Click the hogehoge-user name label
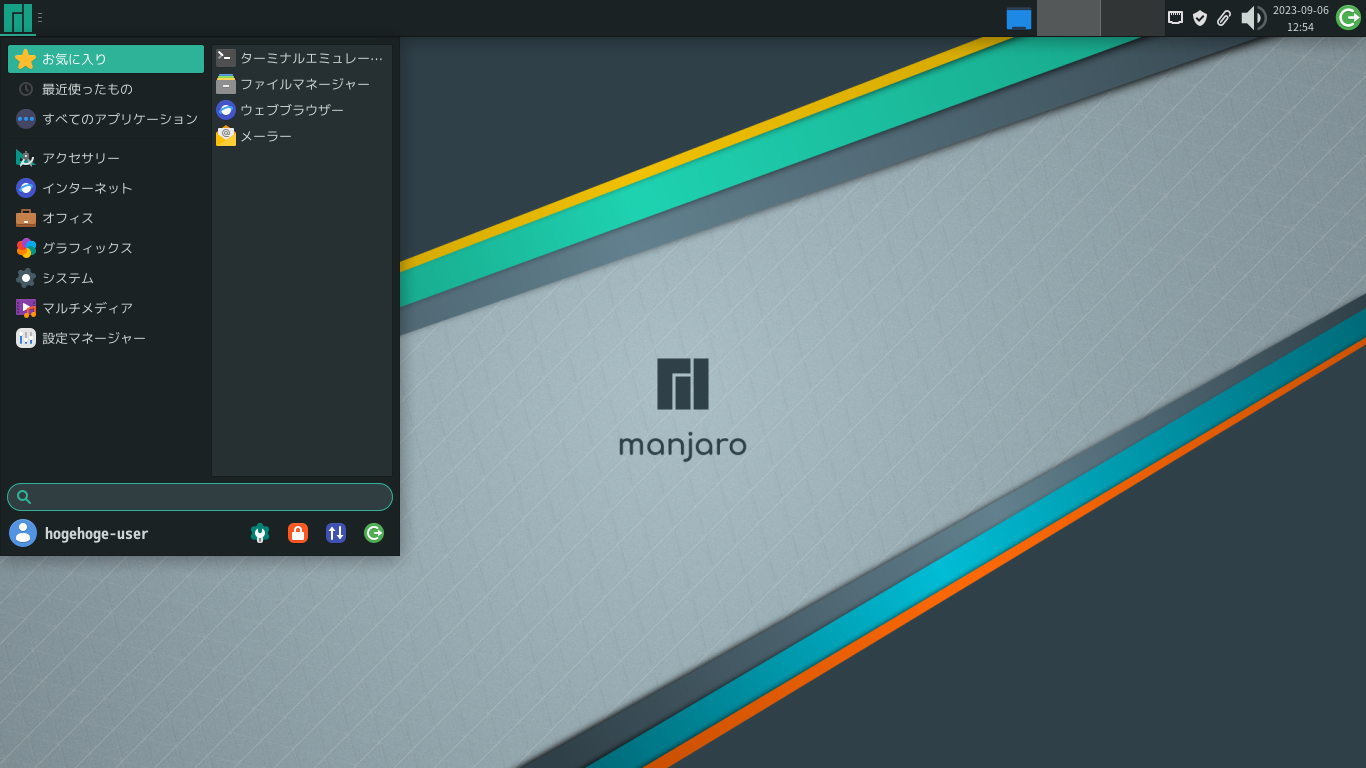Screen dimensions: 1366x768 pos(96,534)
